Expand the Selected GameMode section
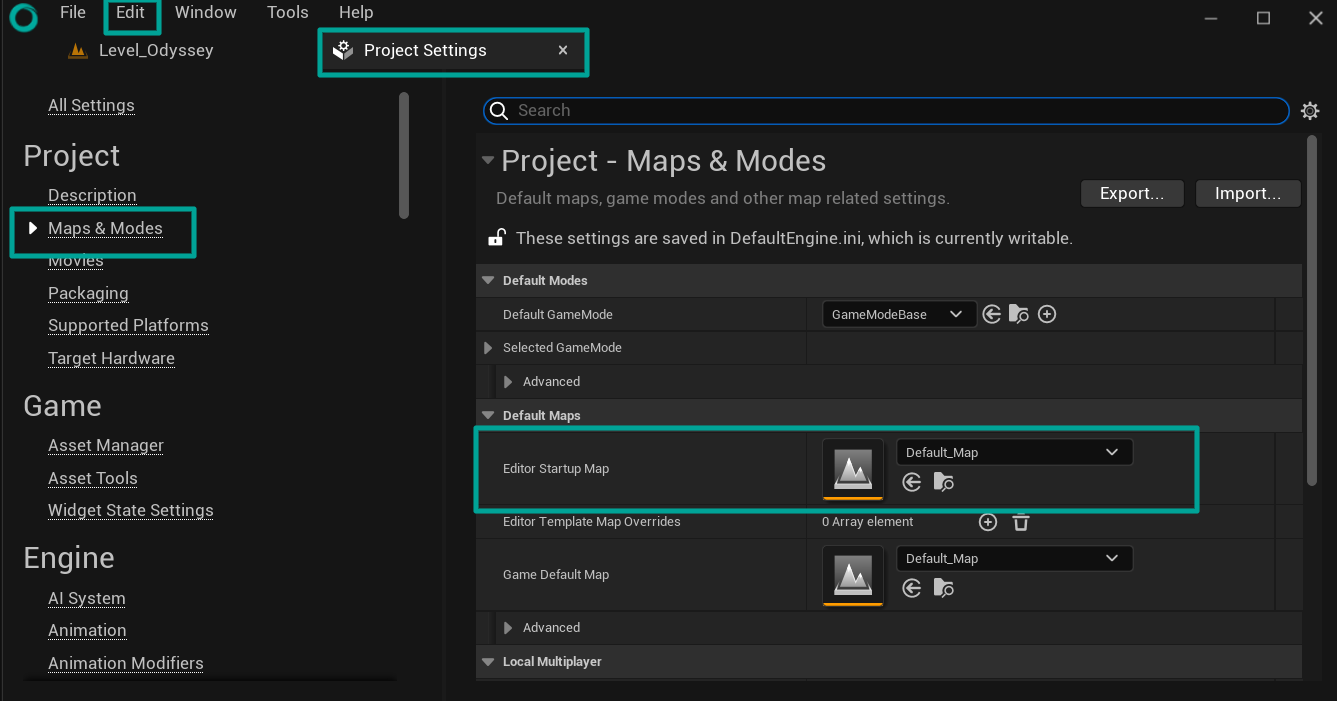Screen dimensions: 1337x701 point(488,348)
